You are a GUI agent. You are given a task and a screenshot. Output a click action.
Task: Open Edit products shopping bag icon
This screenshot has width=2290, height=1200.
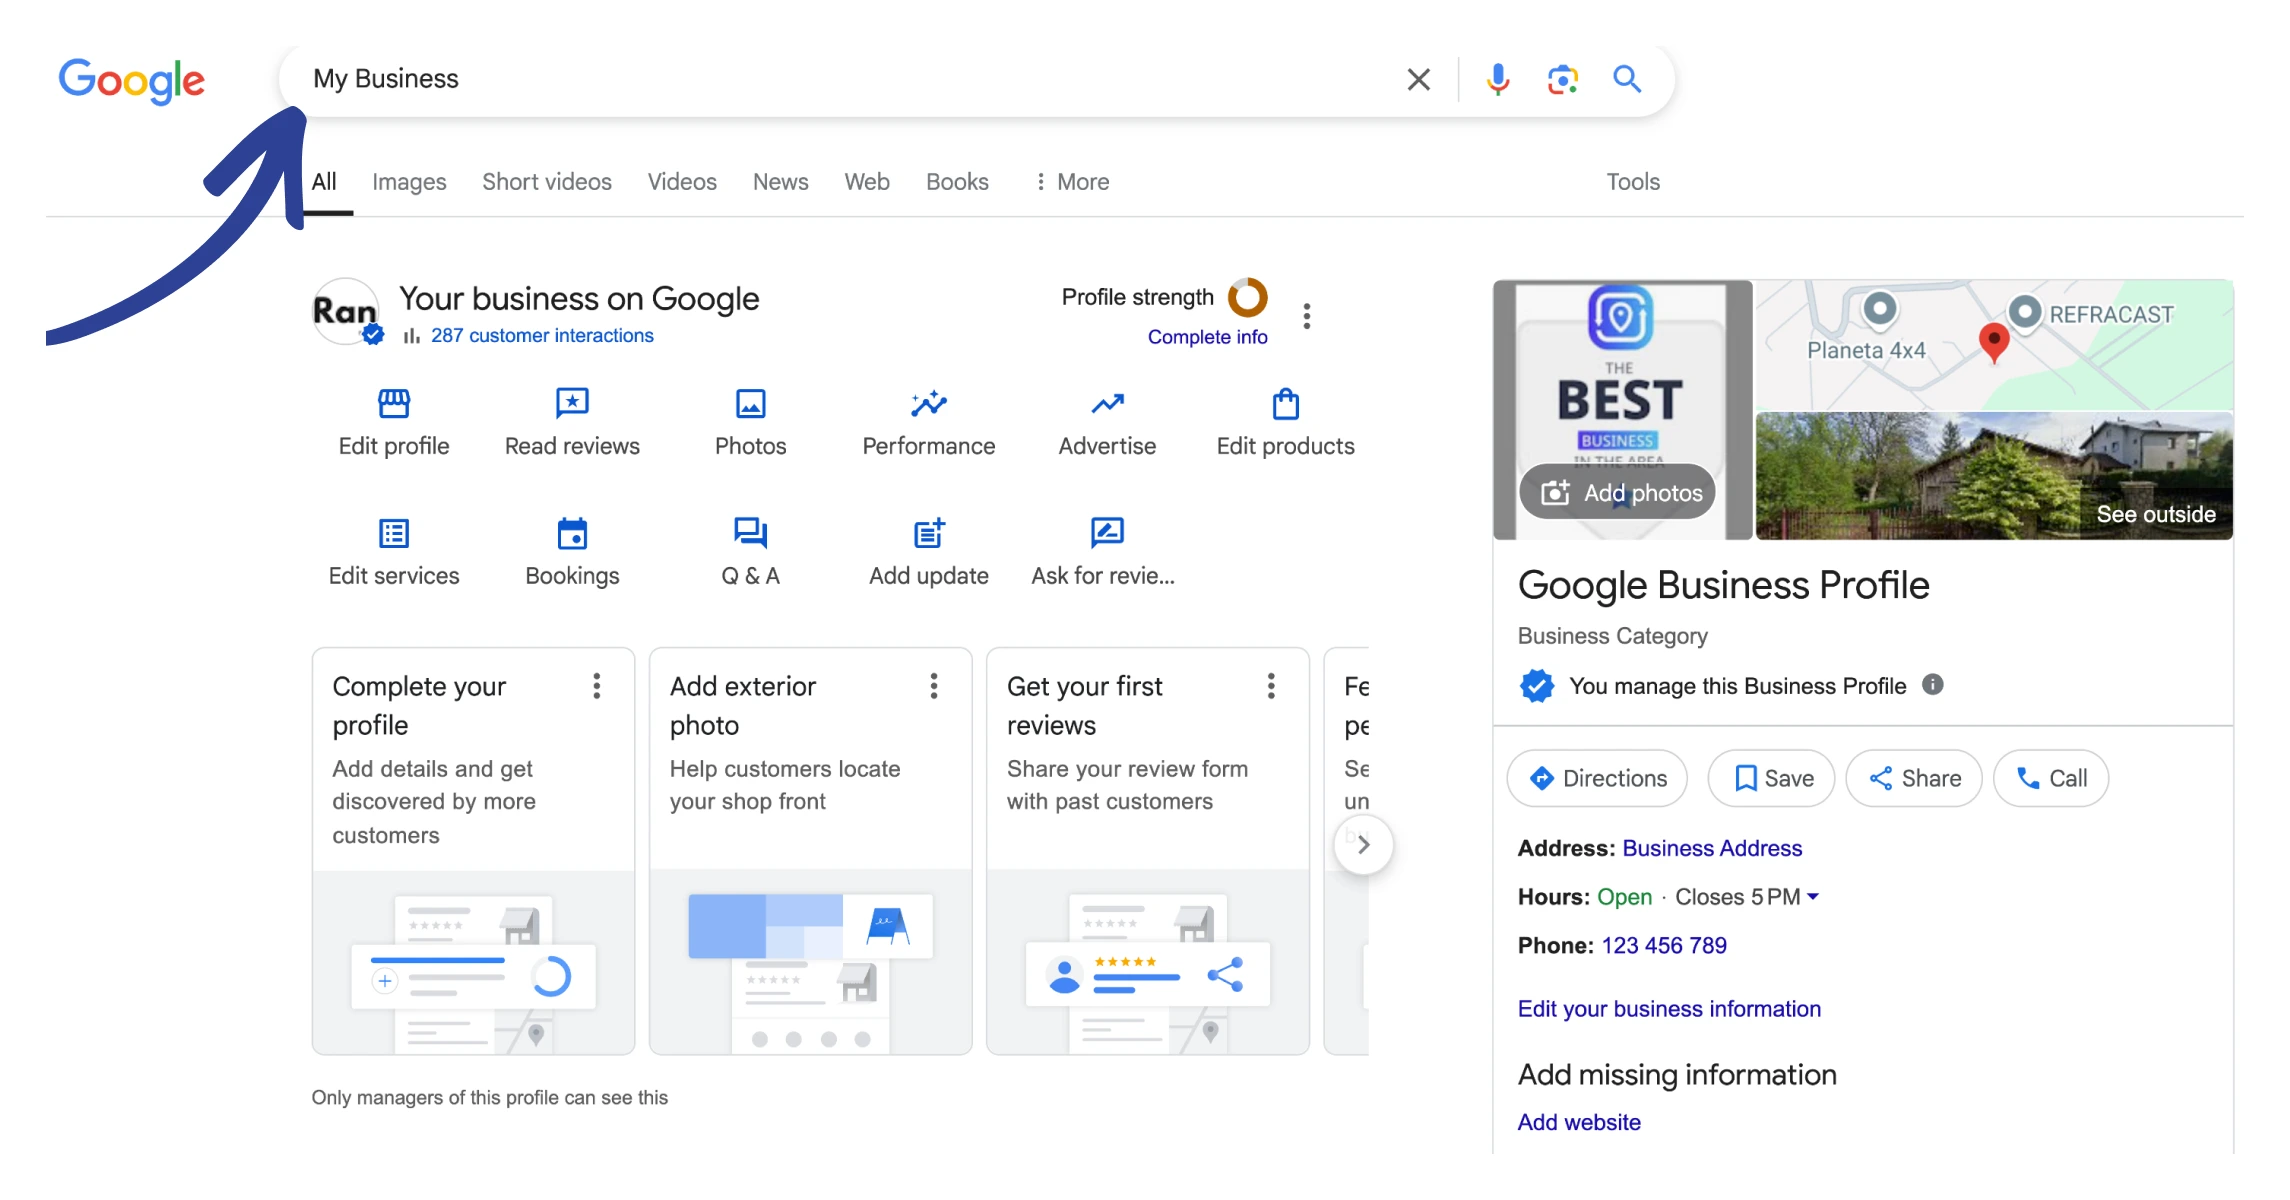(x=1285, y=404)
